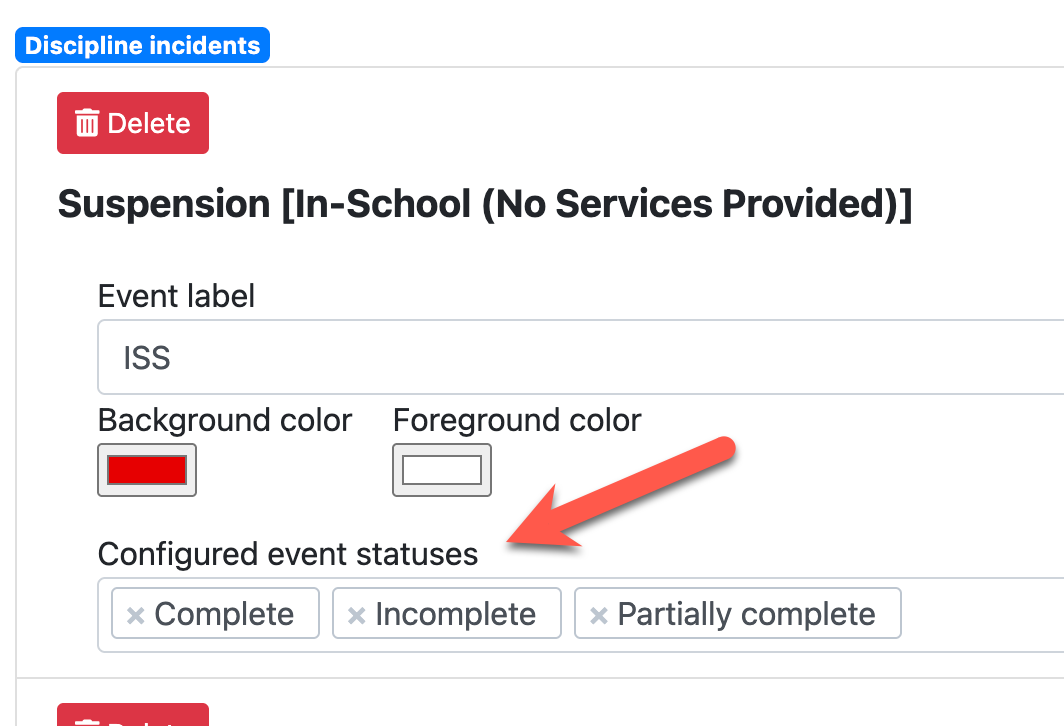Select the Discipline incidents badge
Screen dimensions: 1064x726
point(142,45)
